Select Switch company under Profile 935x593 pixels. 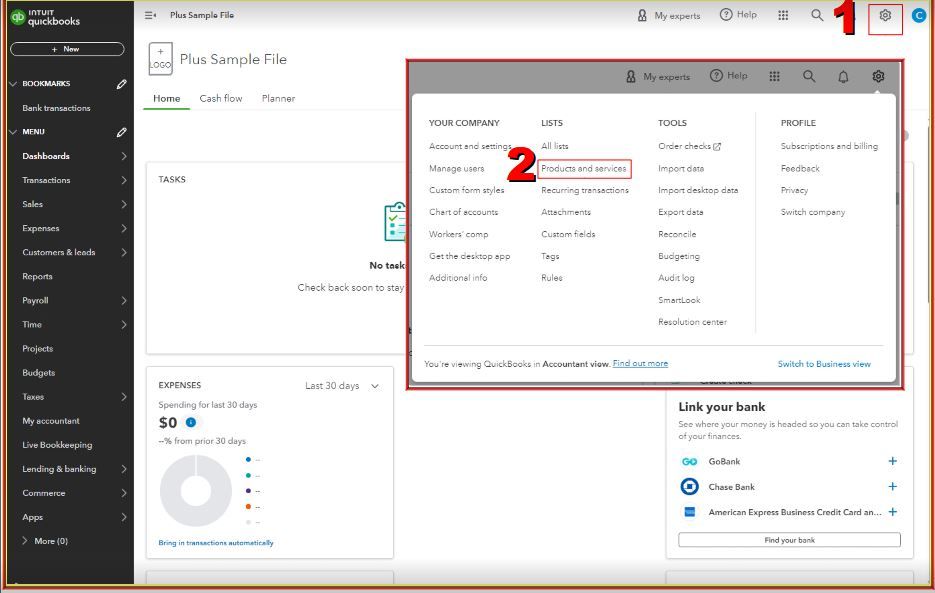pos(813,212)
